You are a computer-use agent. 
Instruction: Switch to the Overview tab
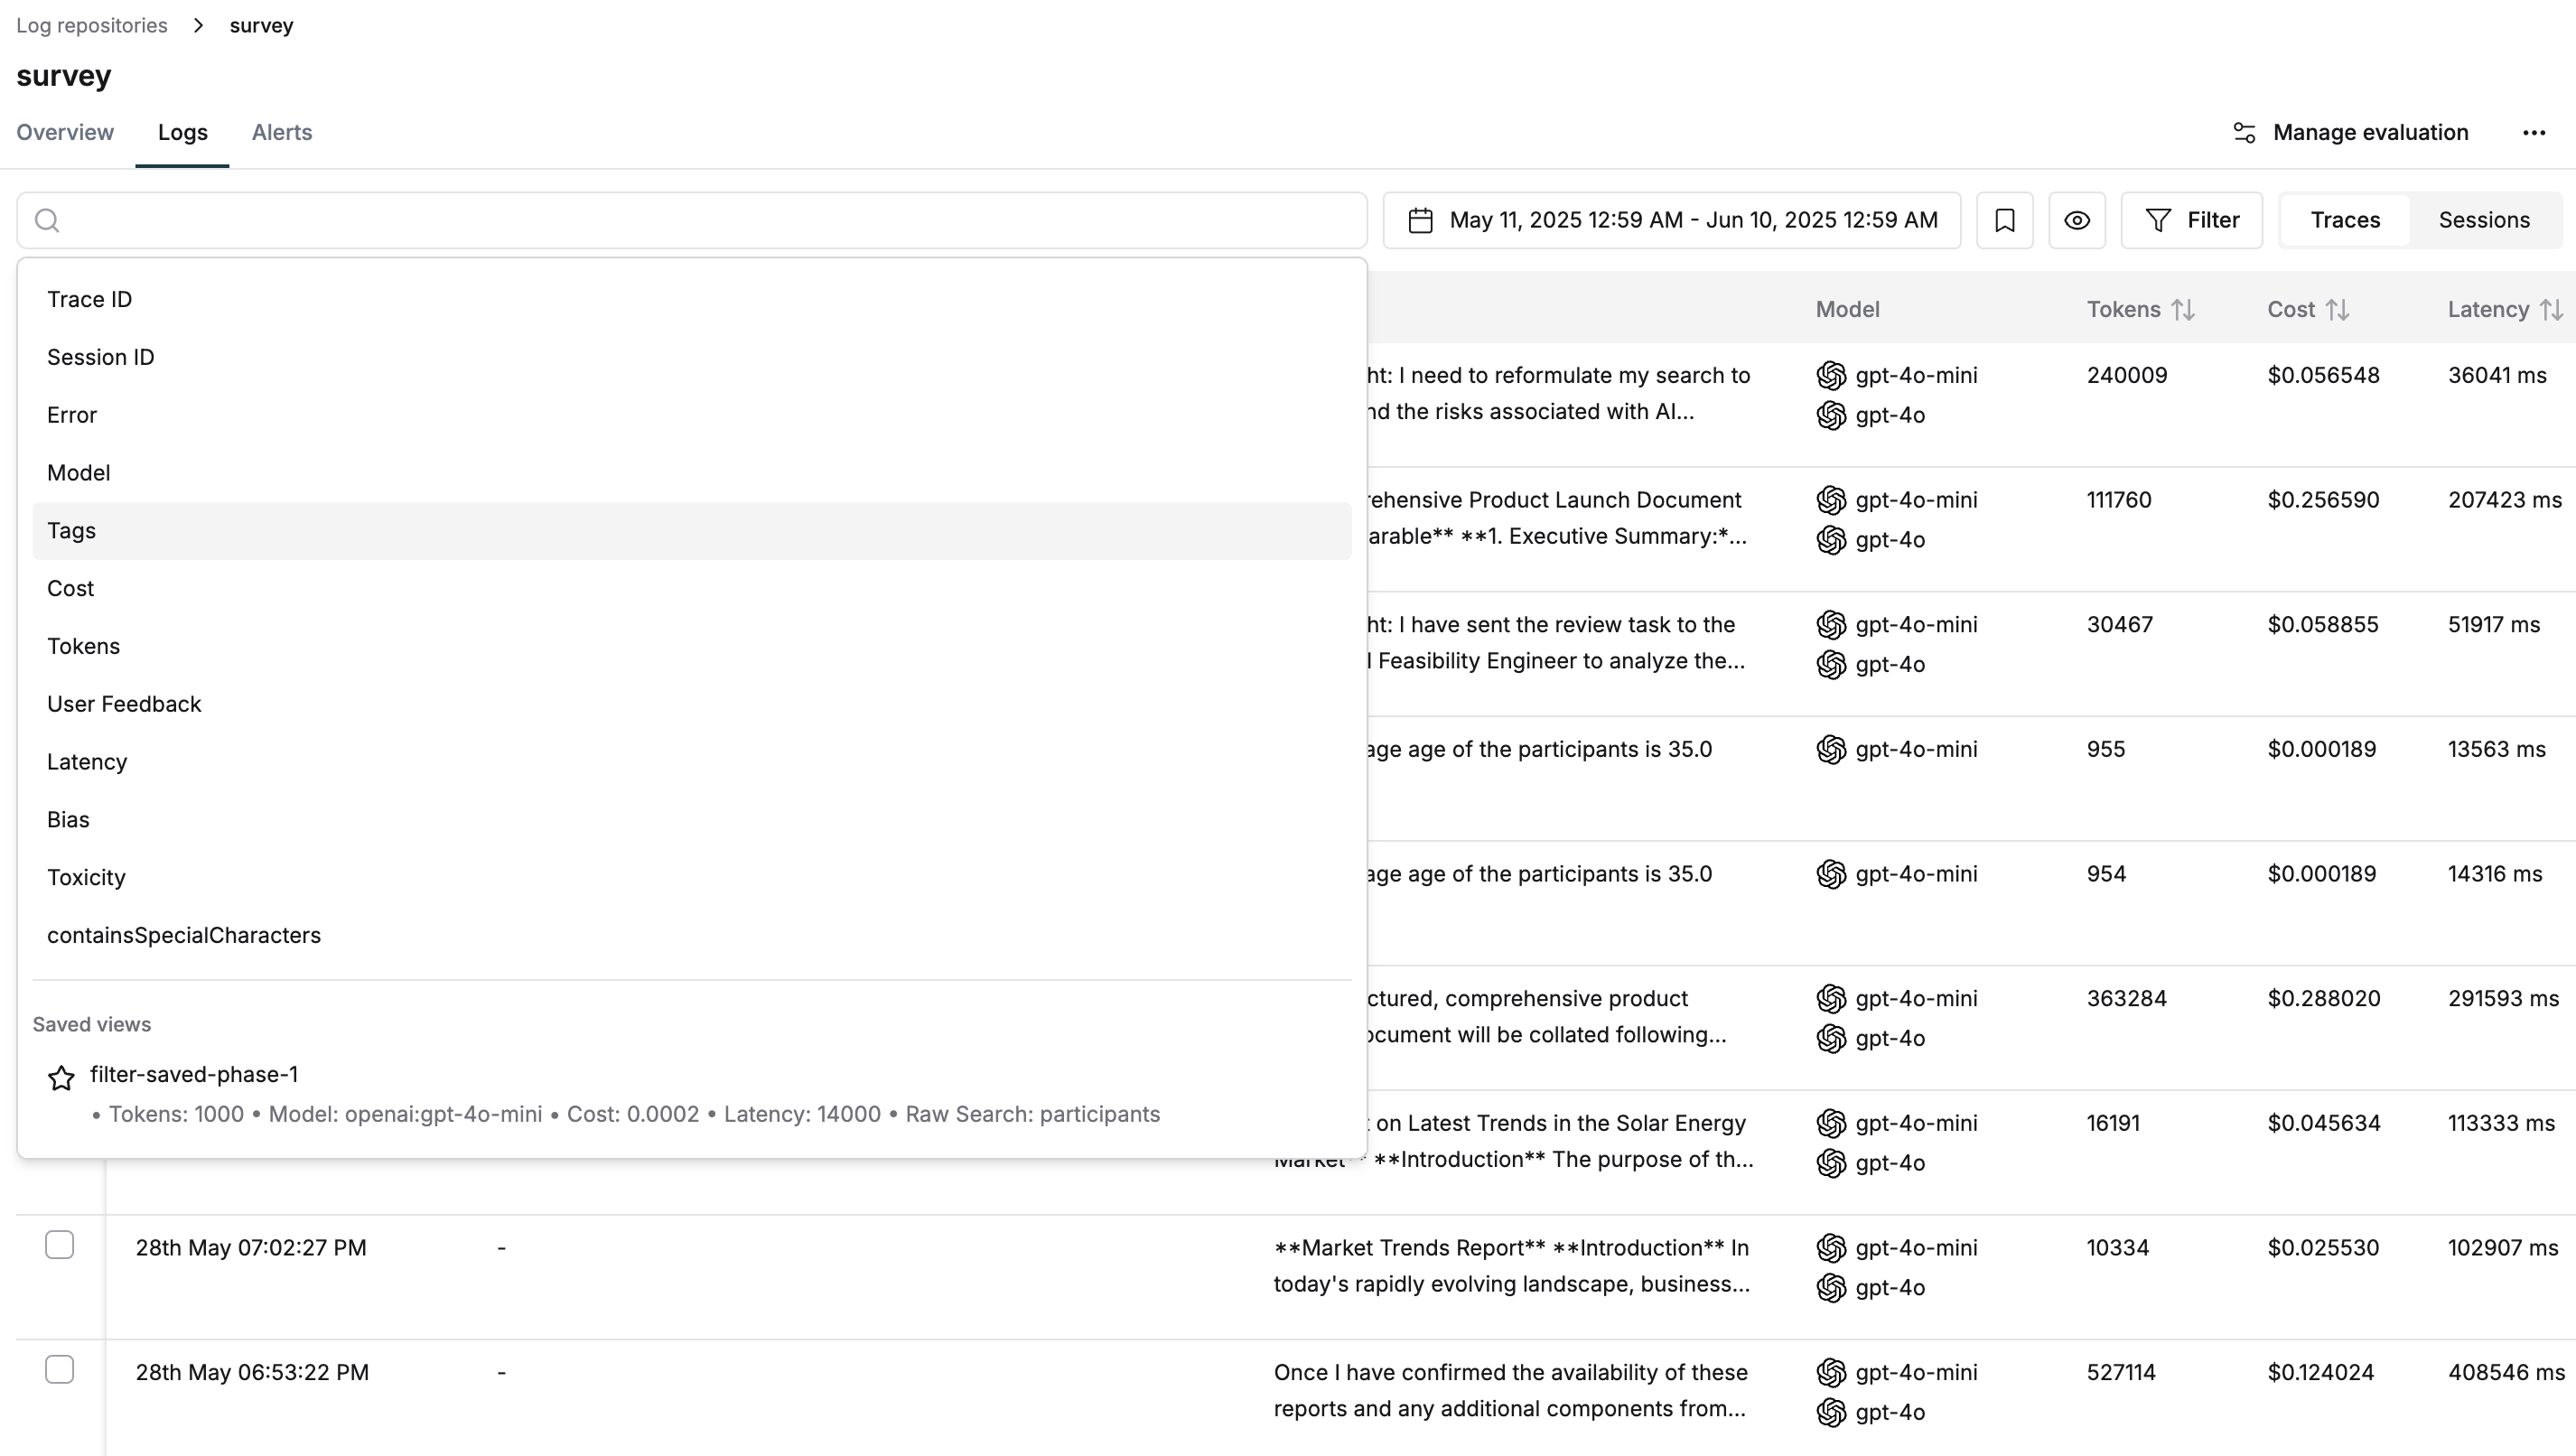65,133
